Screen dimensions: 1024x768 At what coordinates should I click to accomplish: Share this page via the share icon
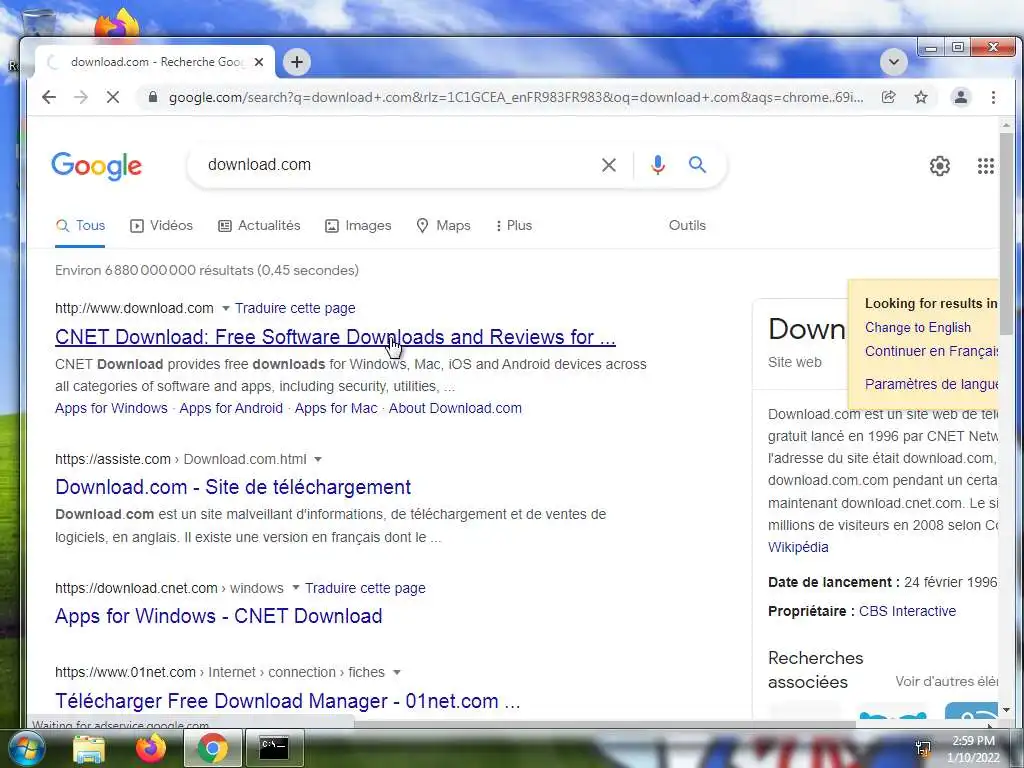(x=888, y=97)
